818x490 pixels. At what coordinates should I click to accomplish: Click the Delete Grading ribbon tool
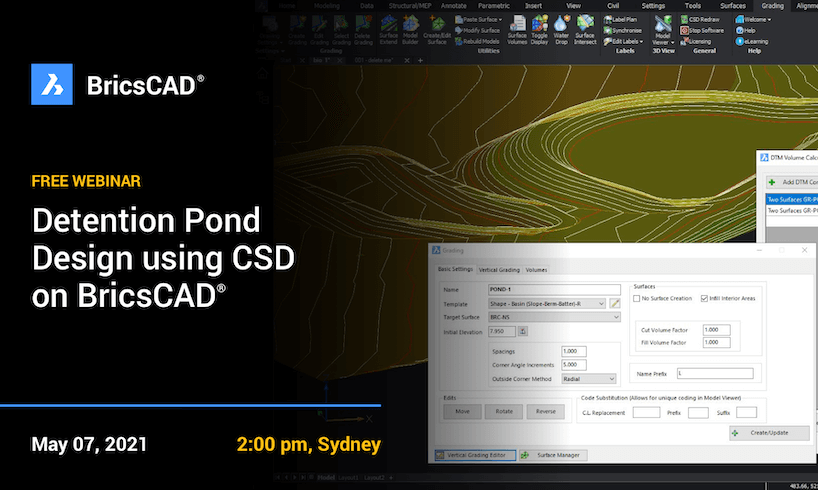coord(363,30)
